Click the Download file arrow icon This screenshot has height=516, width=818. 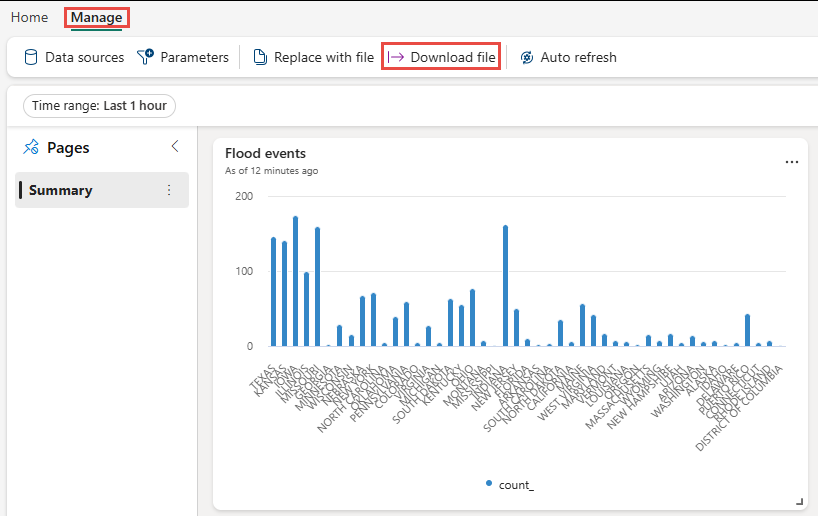click(x=396, y=57)
